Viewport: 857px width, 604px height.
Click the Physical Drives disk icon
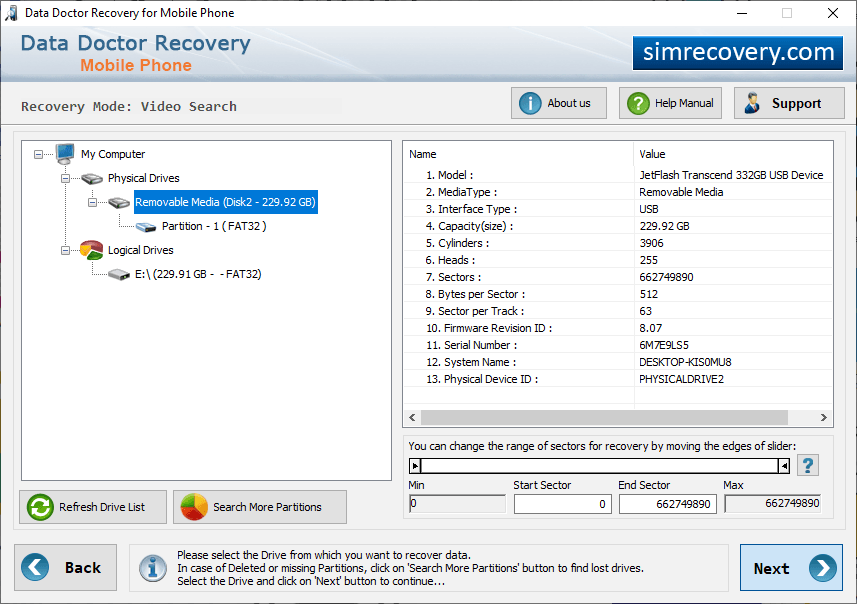tap(92, 178)
